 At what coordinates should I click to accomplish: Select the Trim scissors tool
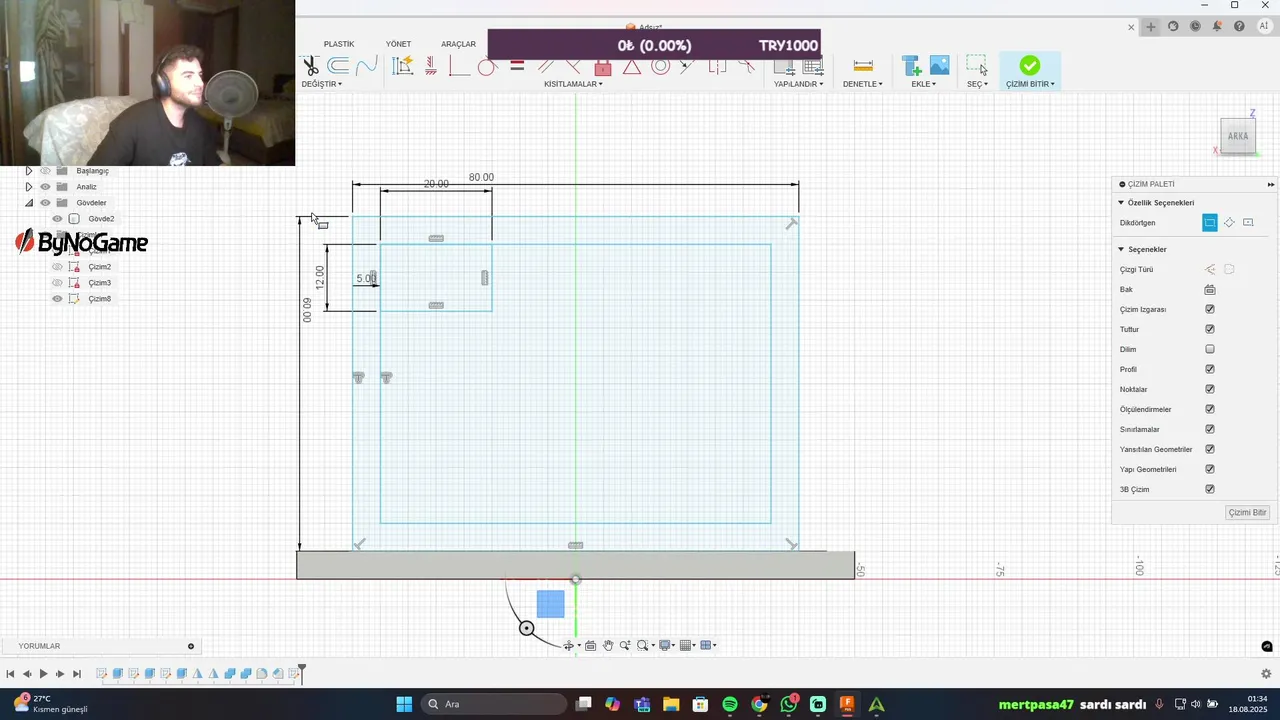[x=311, y=66]
